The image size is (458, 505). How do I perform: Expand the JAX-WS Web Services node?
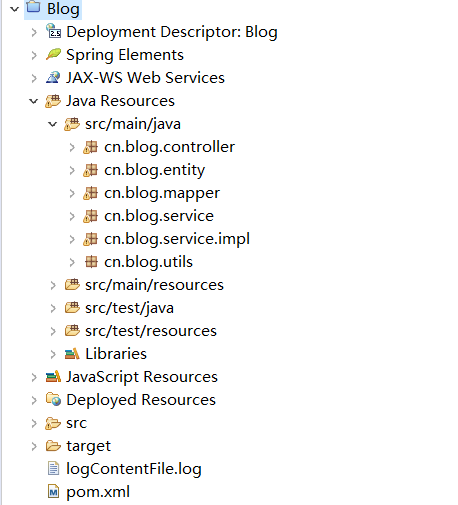(34, 78)
